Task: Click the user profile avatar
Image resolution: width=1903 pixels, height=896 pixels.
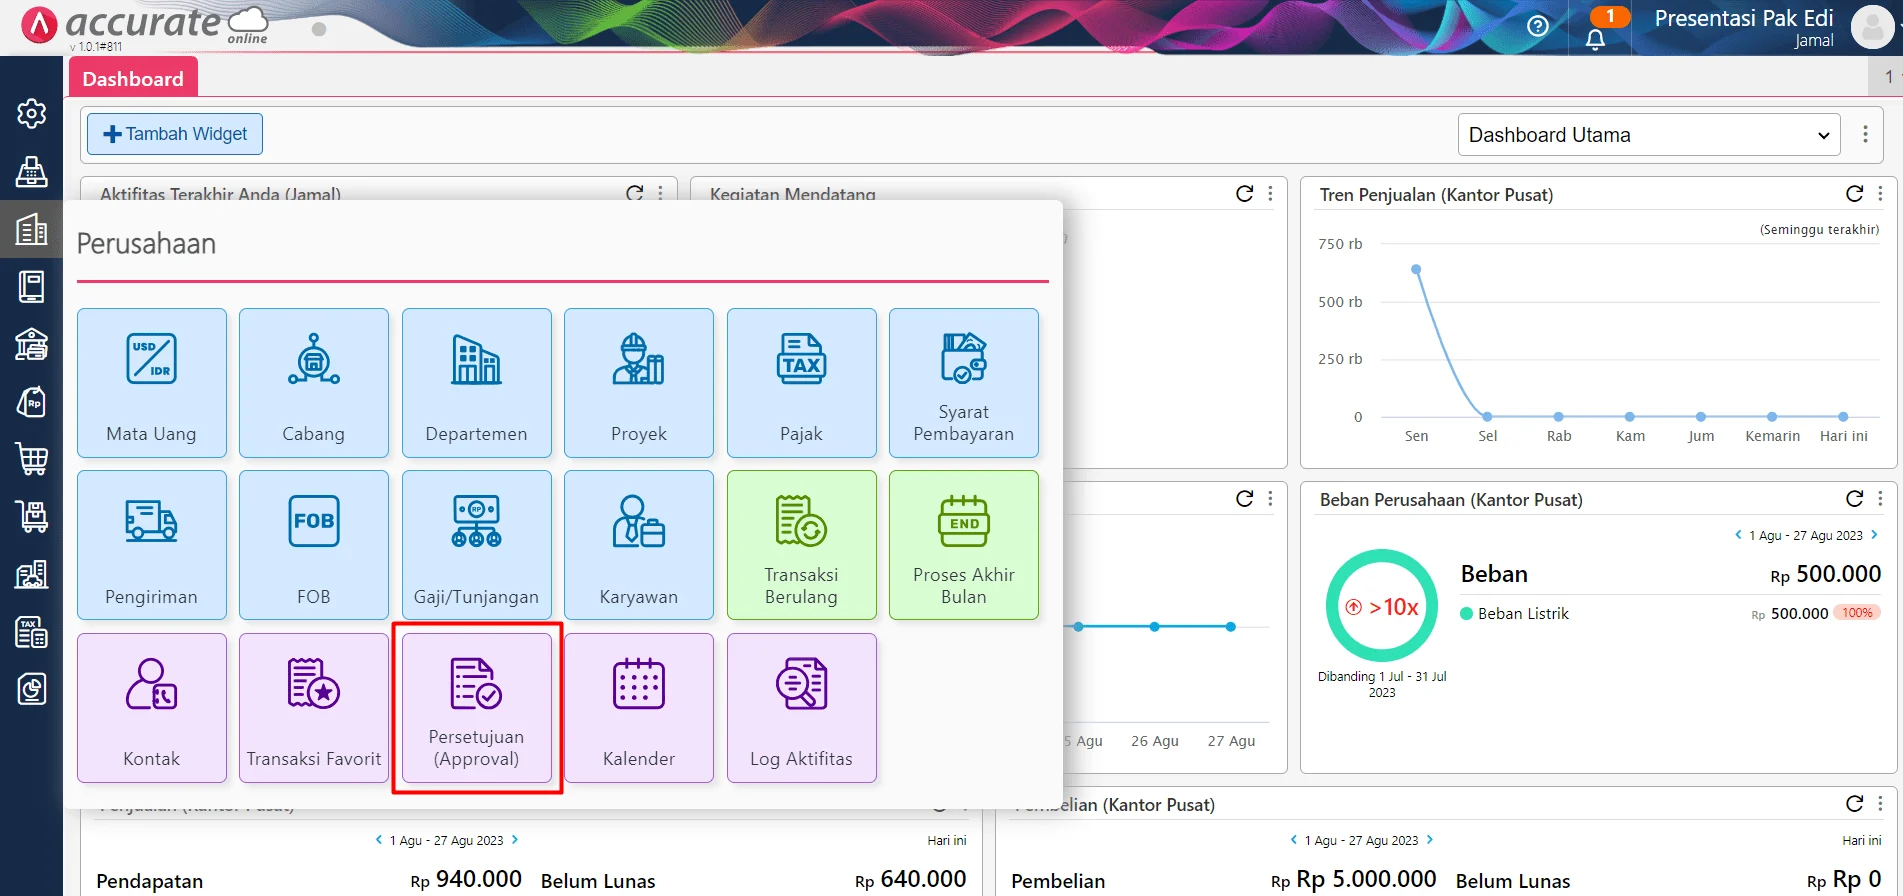Action: 1872,27
